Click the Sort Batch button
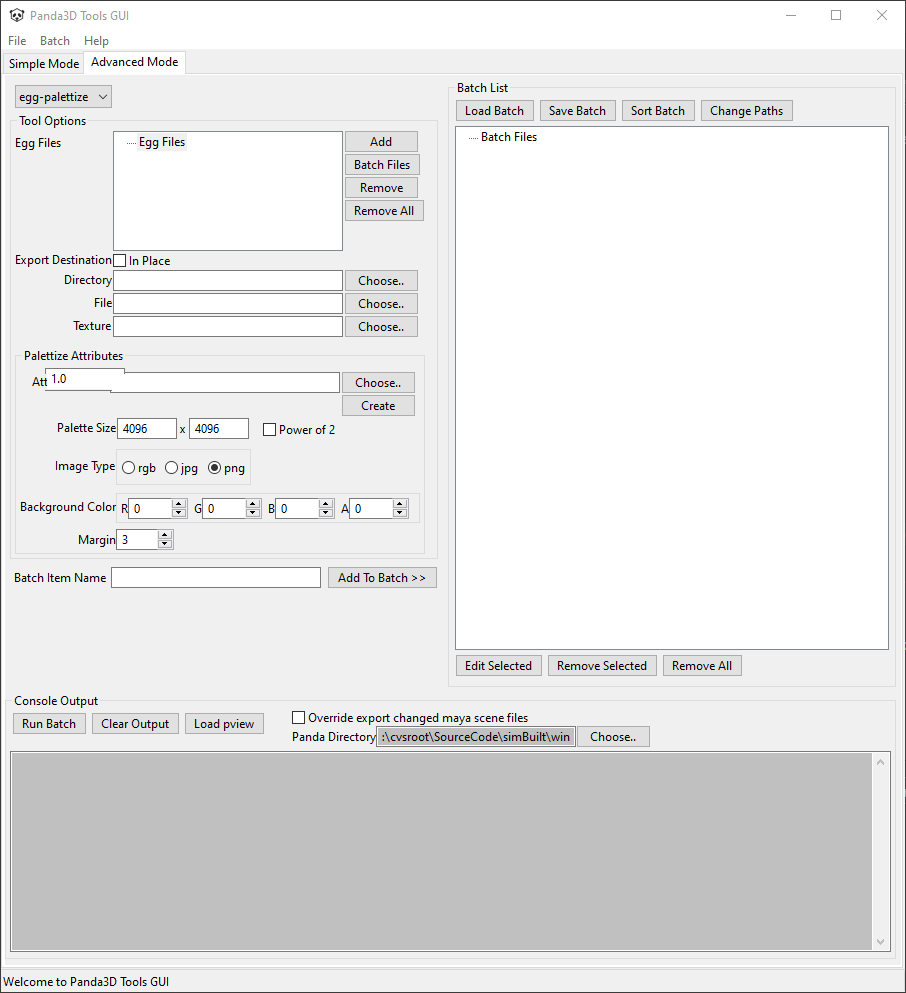 coord(658,111)
